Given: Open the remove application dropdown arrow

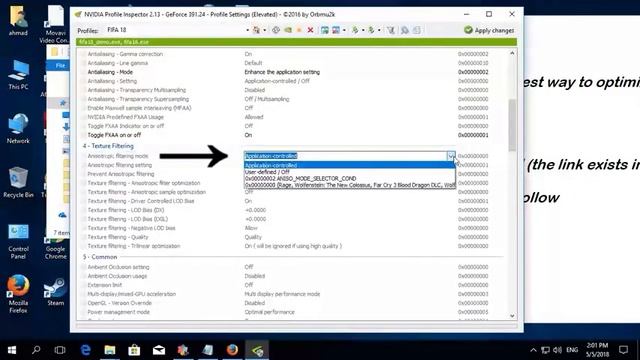Looking at the screenshot, I should pyautogui.click(x=344, y=30).
